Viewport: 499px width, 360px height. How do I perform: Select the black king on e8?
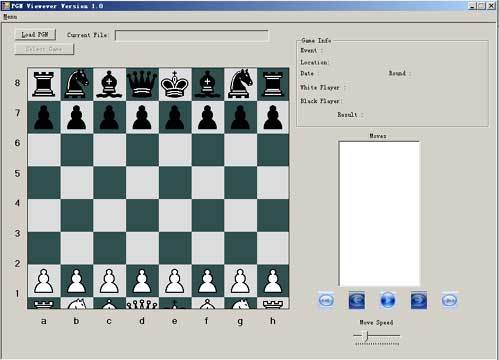175,84
